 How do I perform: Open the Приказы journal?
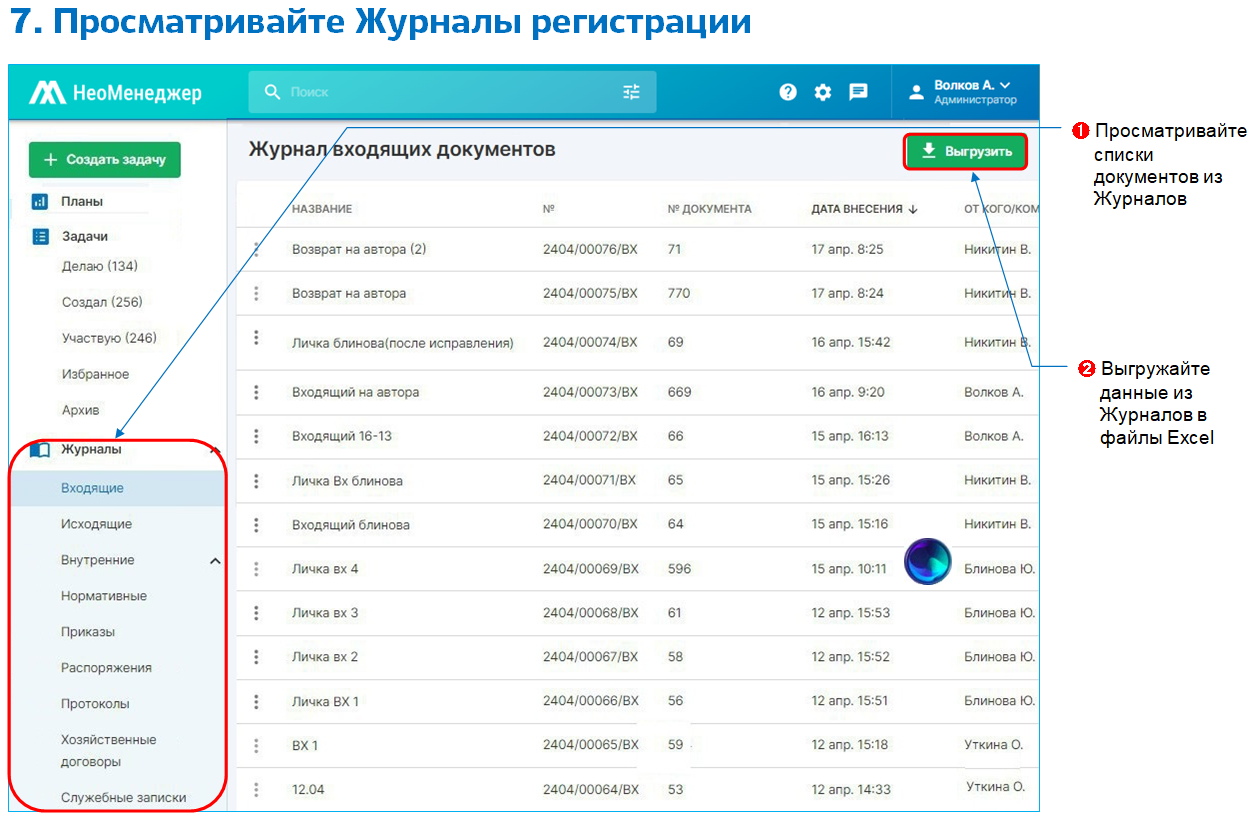coord(88,632)
